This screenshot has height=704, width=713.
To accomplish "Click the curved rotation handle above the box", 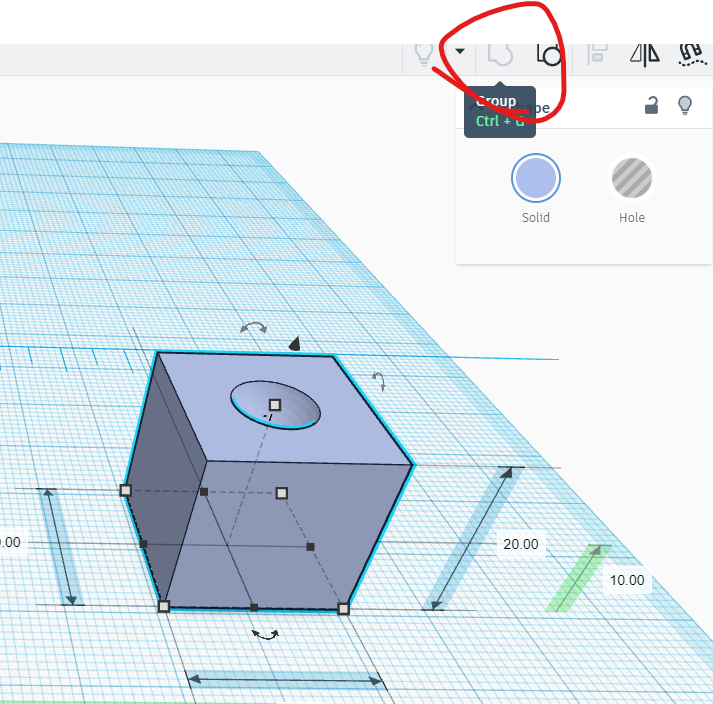I will coord(254,327).
